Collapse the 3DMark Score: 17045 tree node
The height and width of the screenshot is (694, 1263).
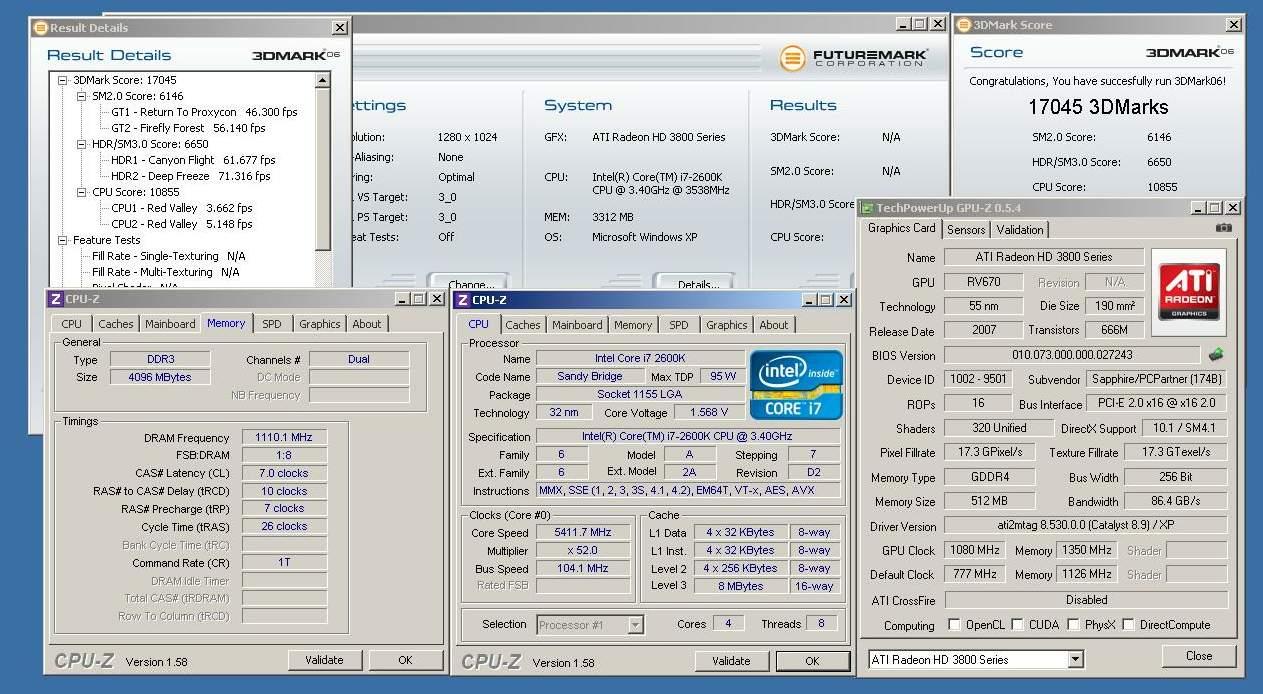62,80
